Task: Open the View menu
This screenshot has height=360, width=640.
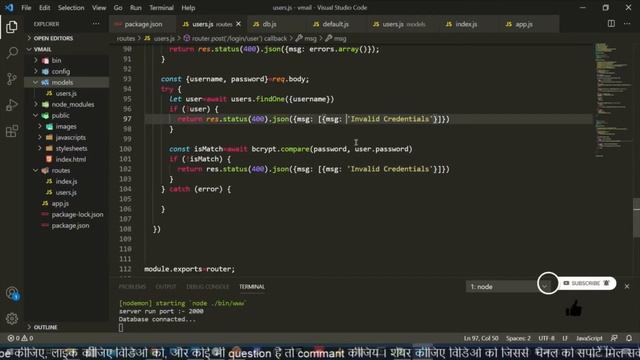Action: click(x=99, y=8)
